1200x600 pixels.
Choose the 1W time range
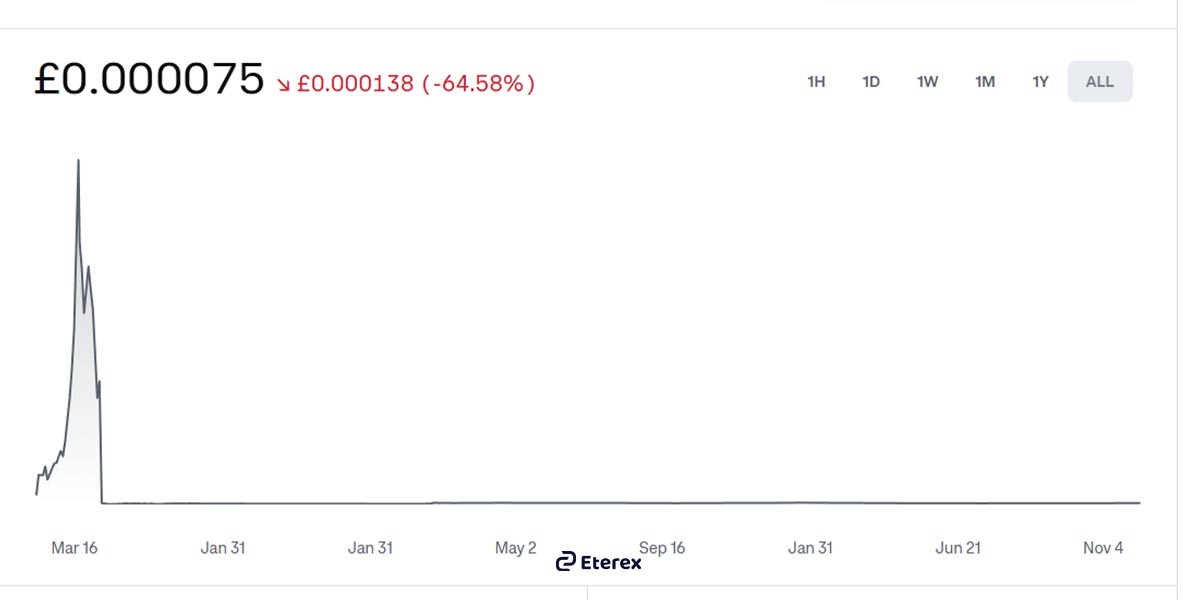pos(928,82)
